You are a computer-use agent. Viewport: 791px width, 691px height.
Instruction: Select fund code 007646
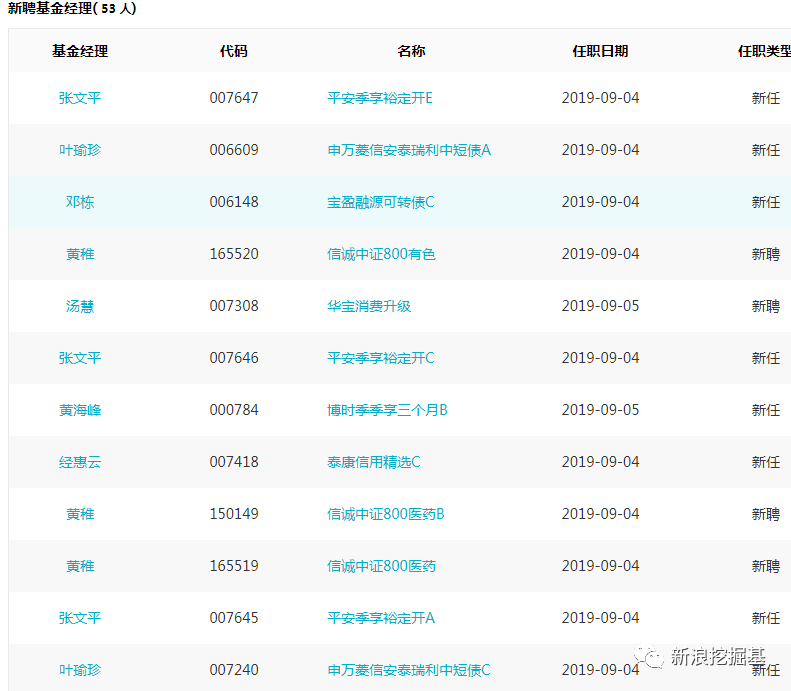pyautogui.click(x=234, y=358)
